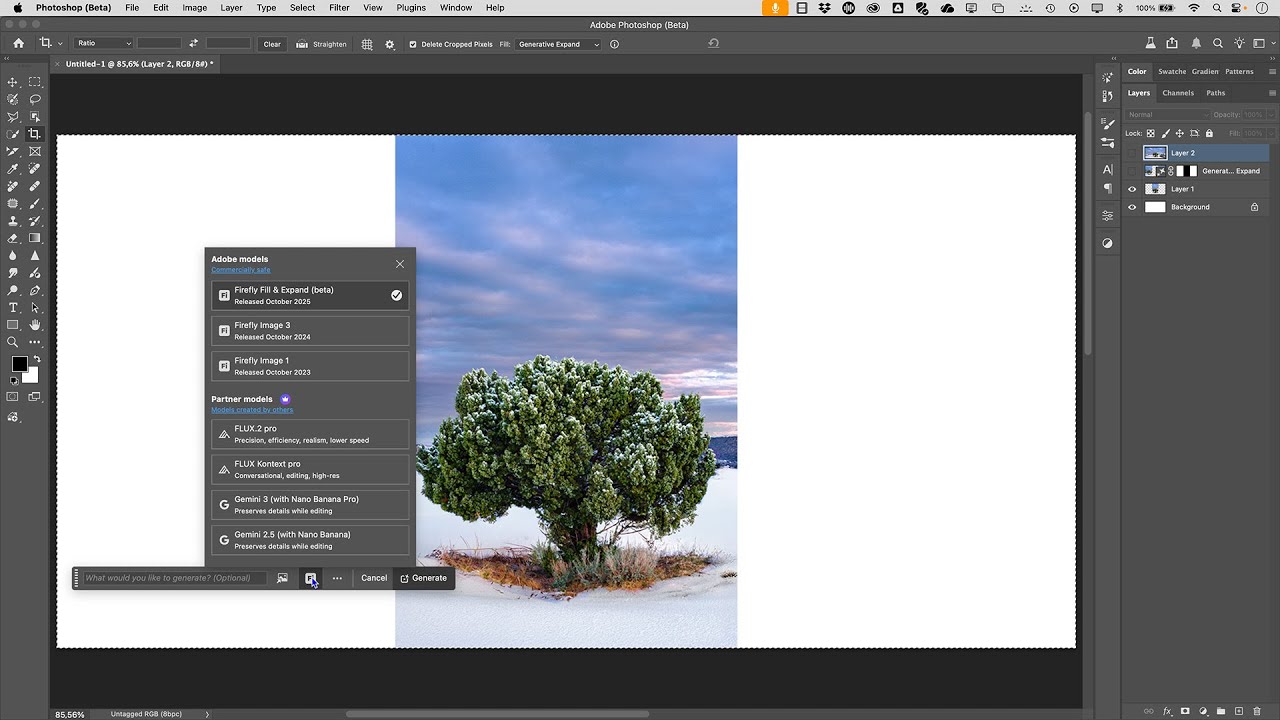Click the foreground color swatch
The width and height of the screenshot is (1280, 720).
click(19, 364)
